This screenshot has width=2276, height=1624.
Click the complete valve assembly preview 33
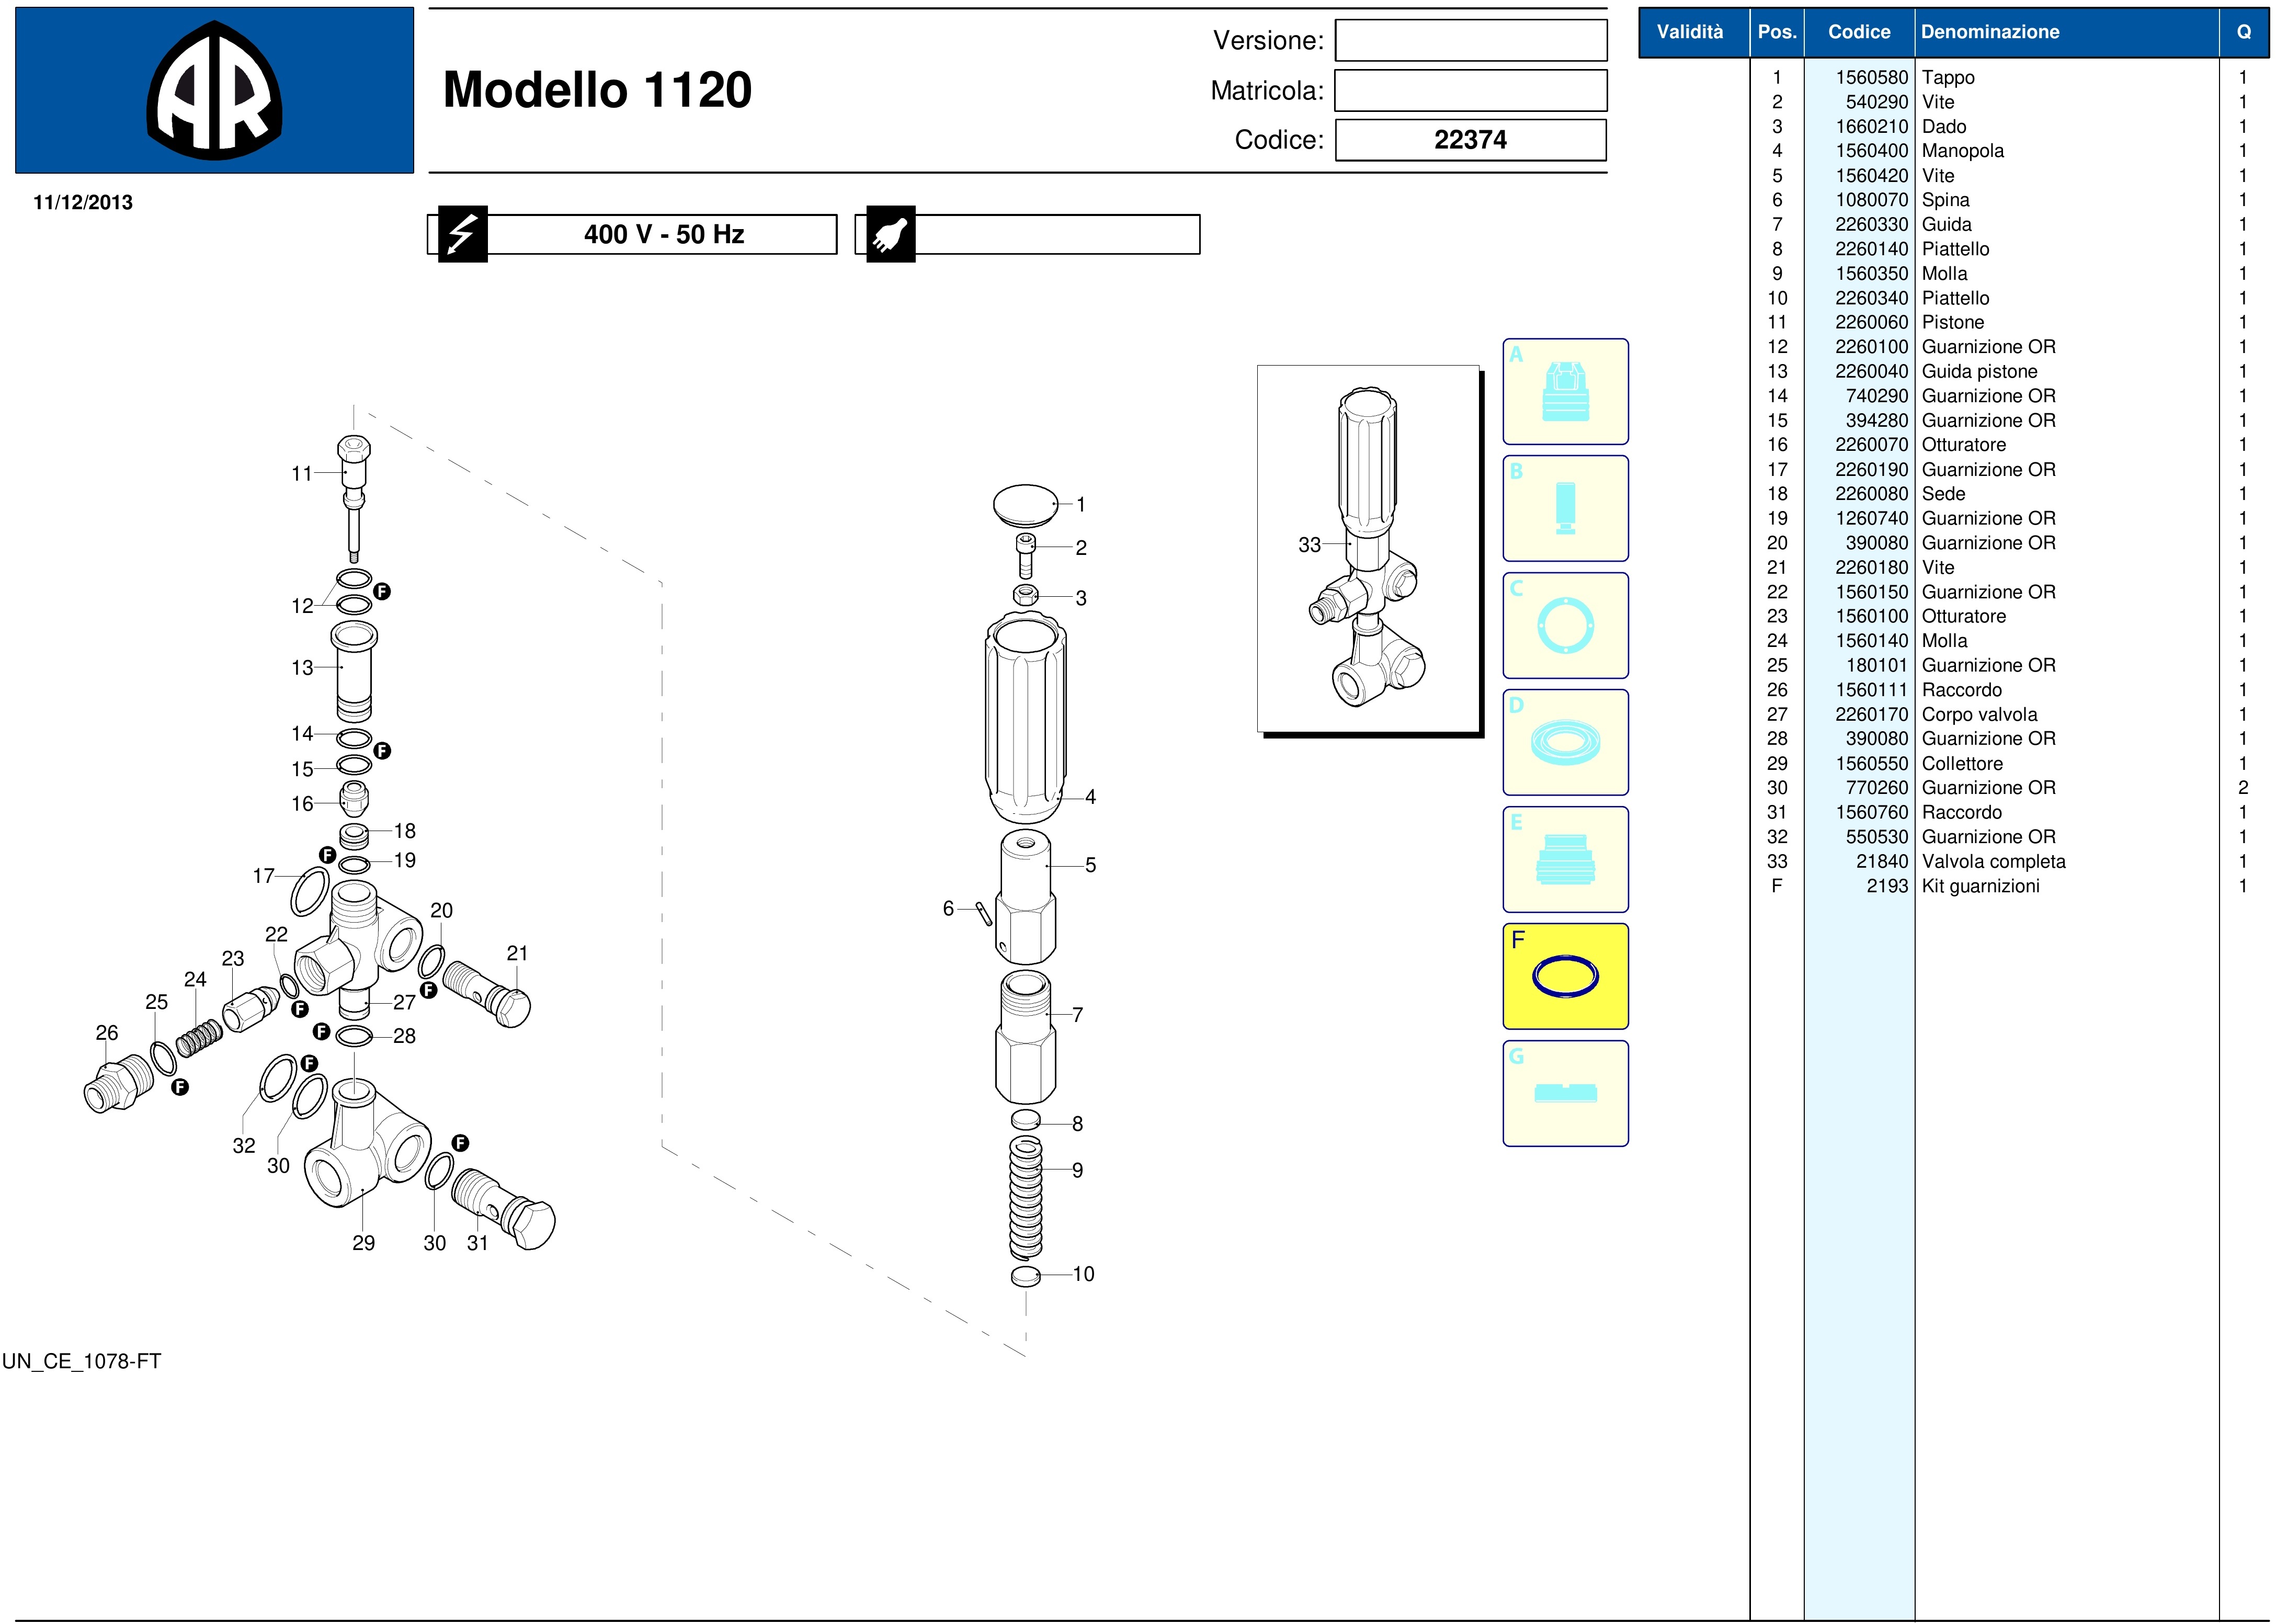(1367, 548)
